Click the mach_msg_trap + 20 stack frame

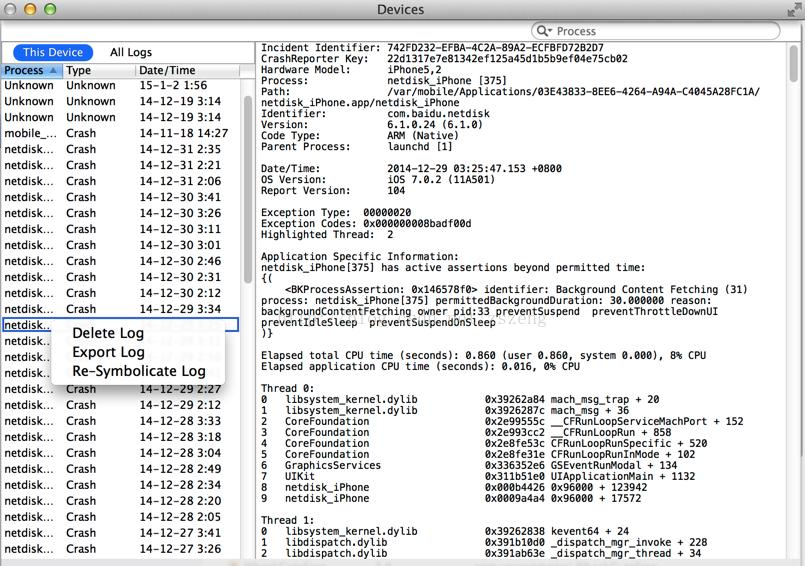(460, 399)
